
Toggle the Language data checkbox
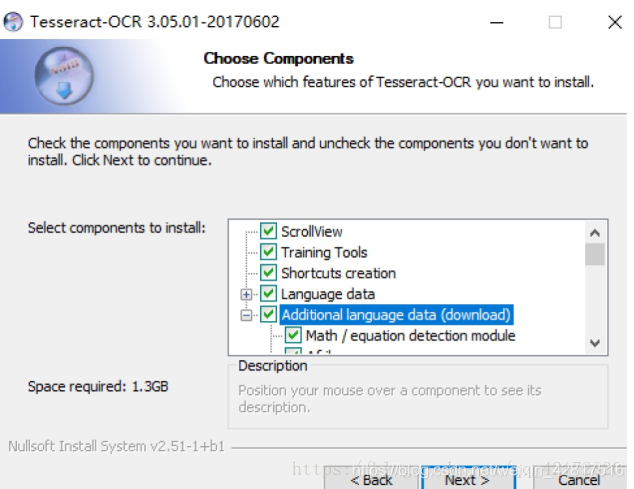pos(268,294)
